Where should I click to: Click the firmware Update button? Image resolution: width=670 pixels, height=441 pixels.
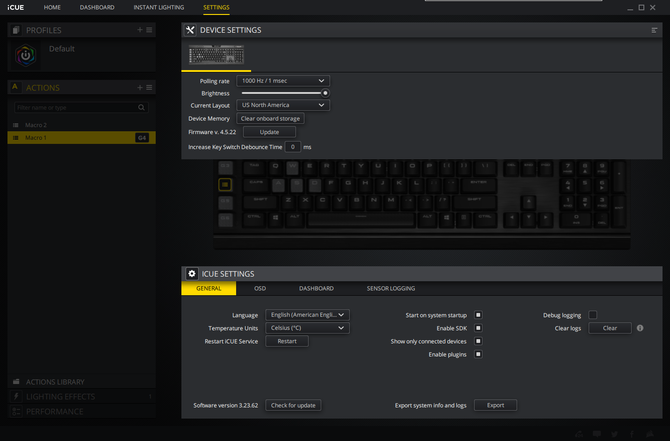269,132
